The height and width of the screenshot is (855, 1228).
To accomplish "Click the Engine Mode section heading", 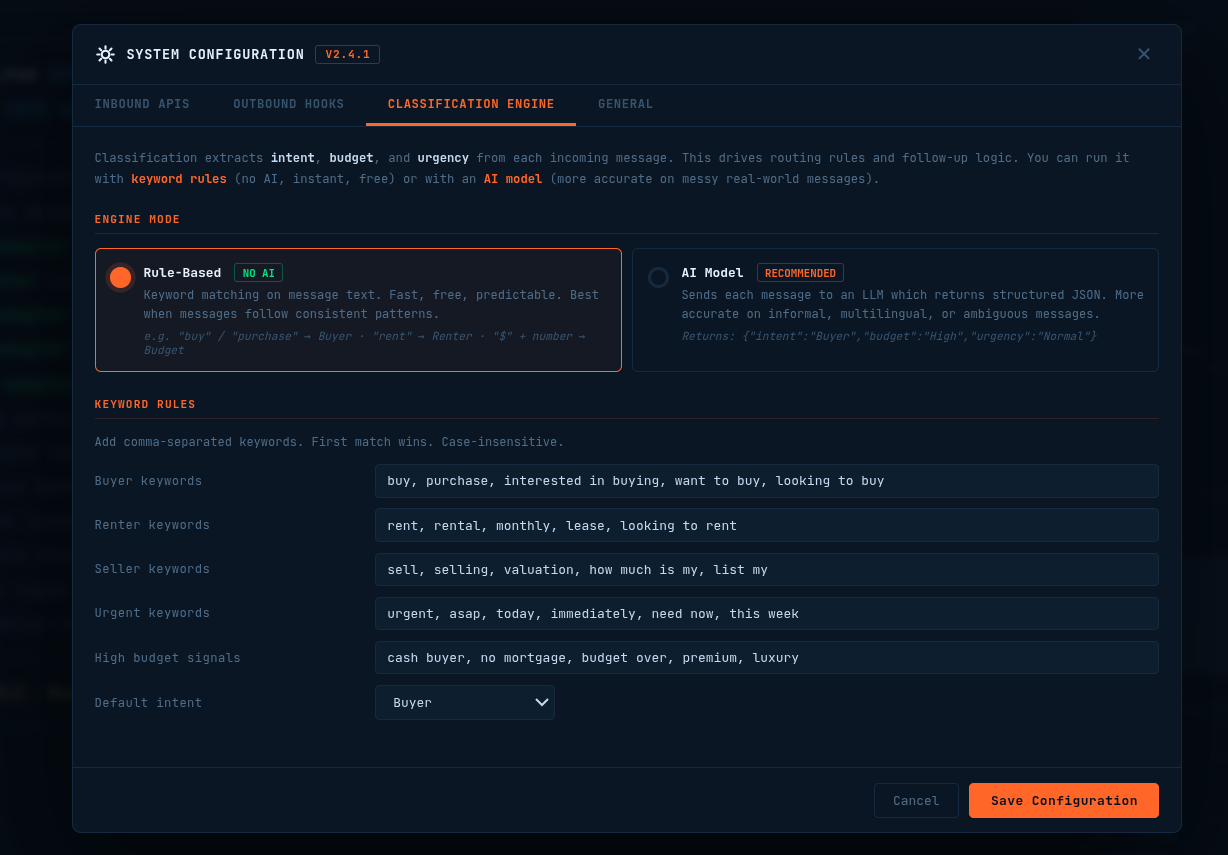I will tap(137, 219).
